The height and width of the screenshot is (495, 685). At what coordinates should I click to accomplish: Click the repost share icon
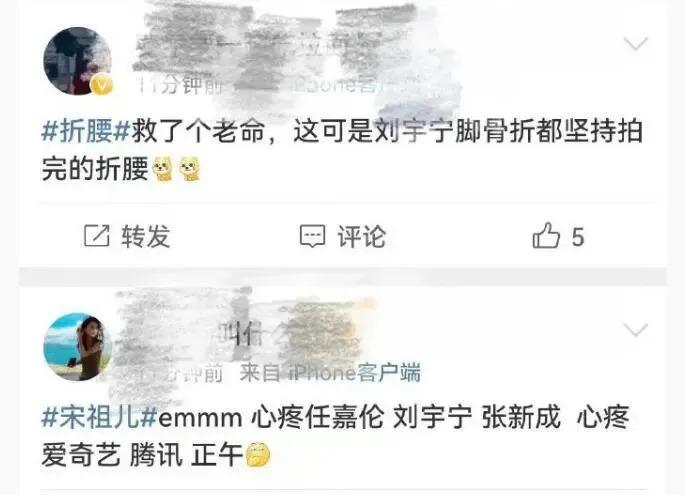point(97,236)
